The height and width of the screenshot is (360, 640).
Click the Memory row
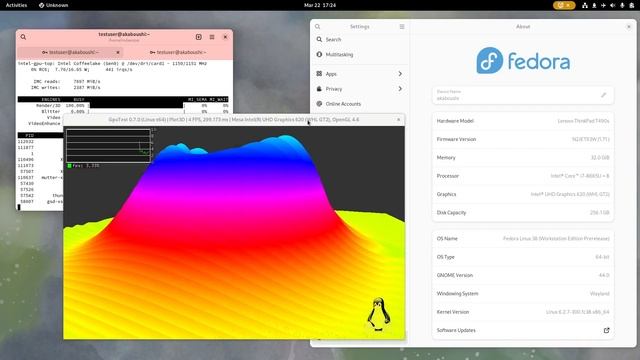(x=523, y=158)
